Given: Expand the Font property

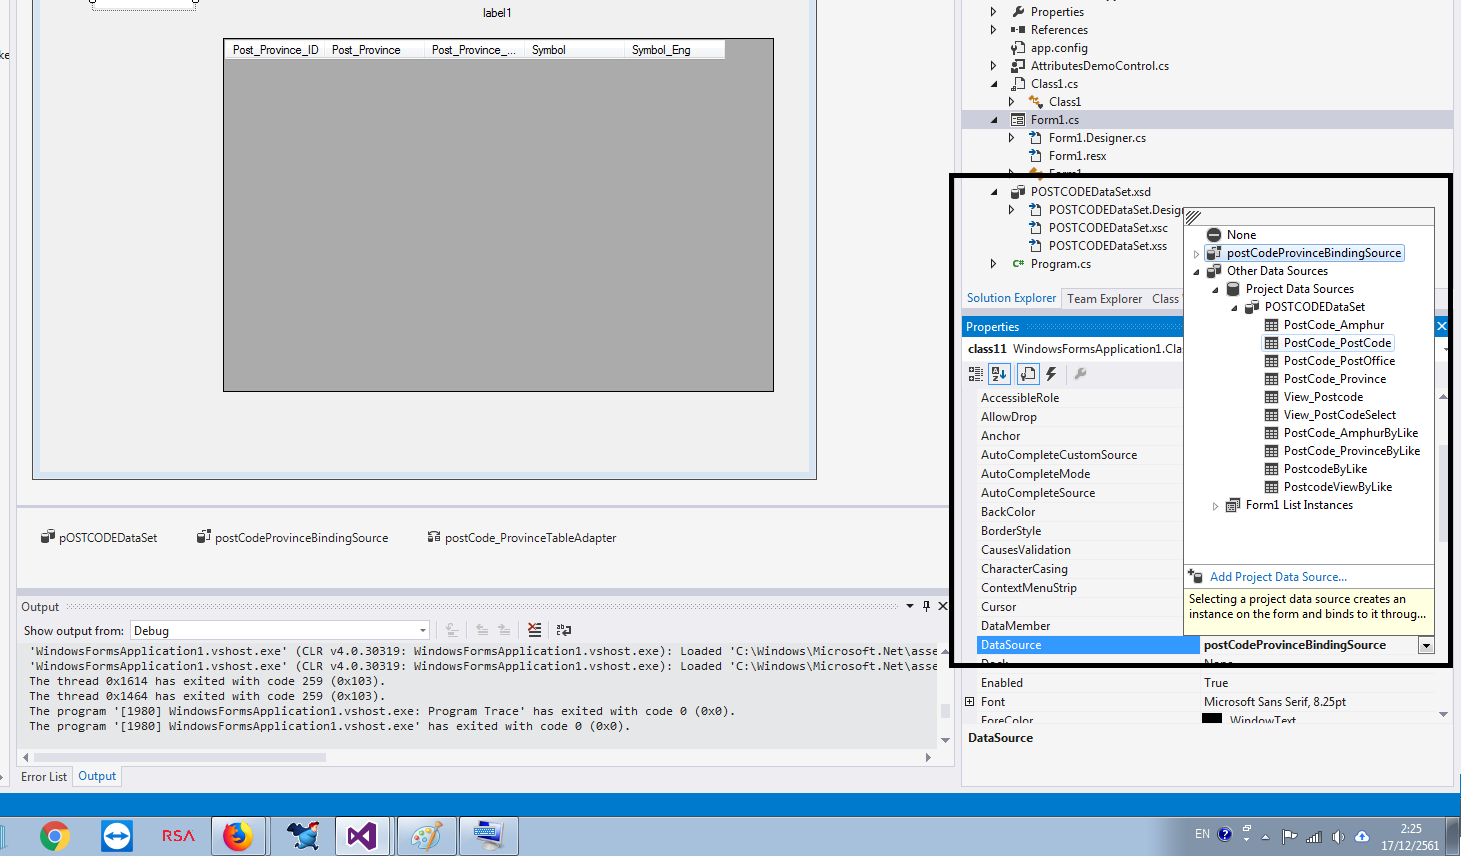Looking at the screenshot, I should pos(969,702).
